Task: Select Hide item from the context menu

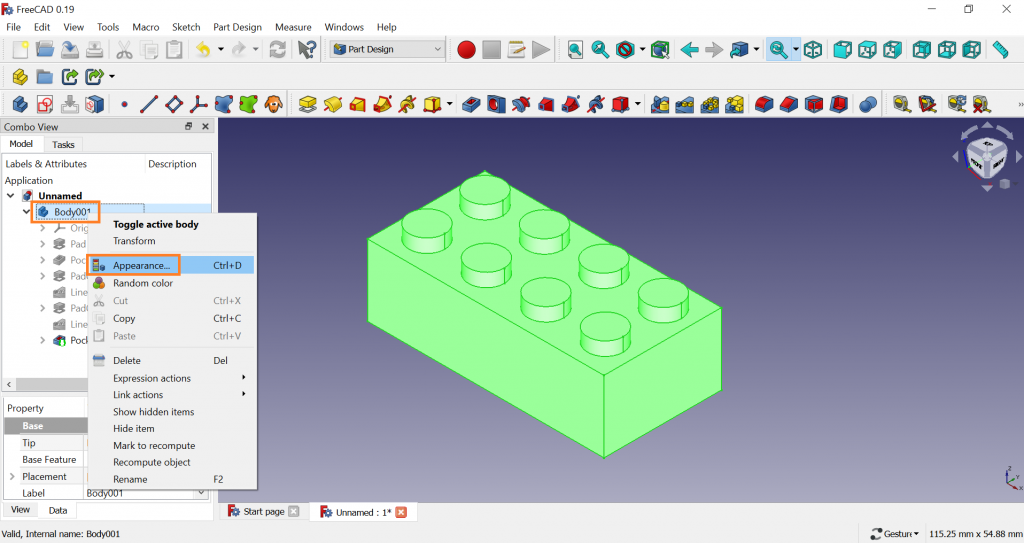Action: pos(134,428)
